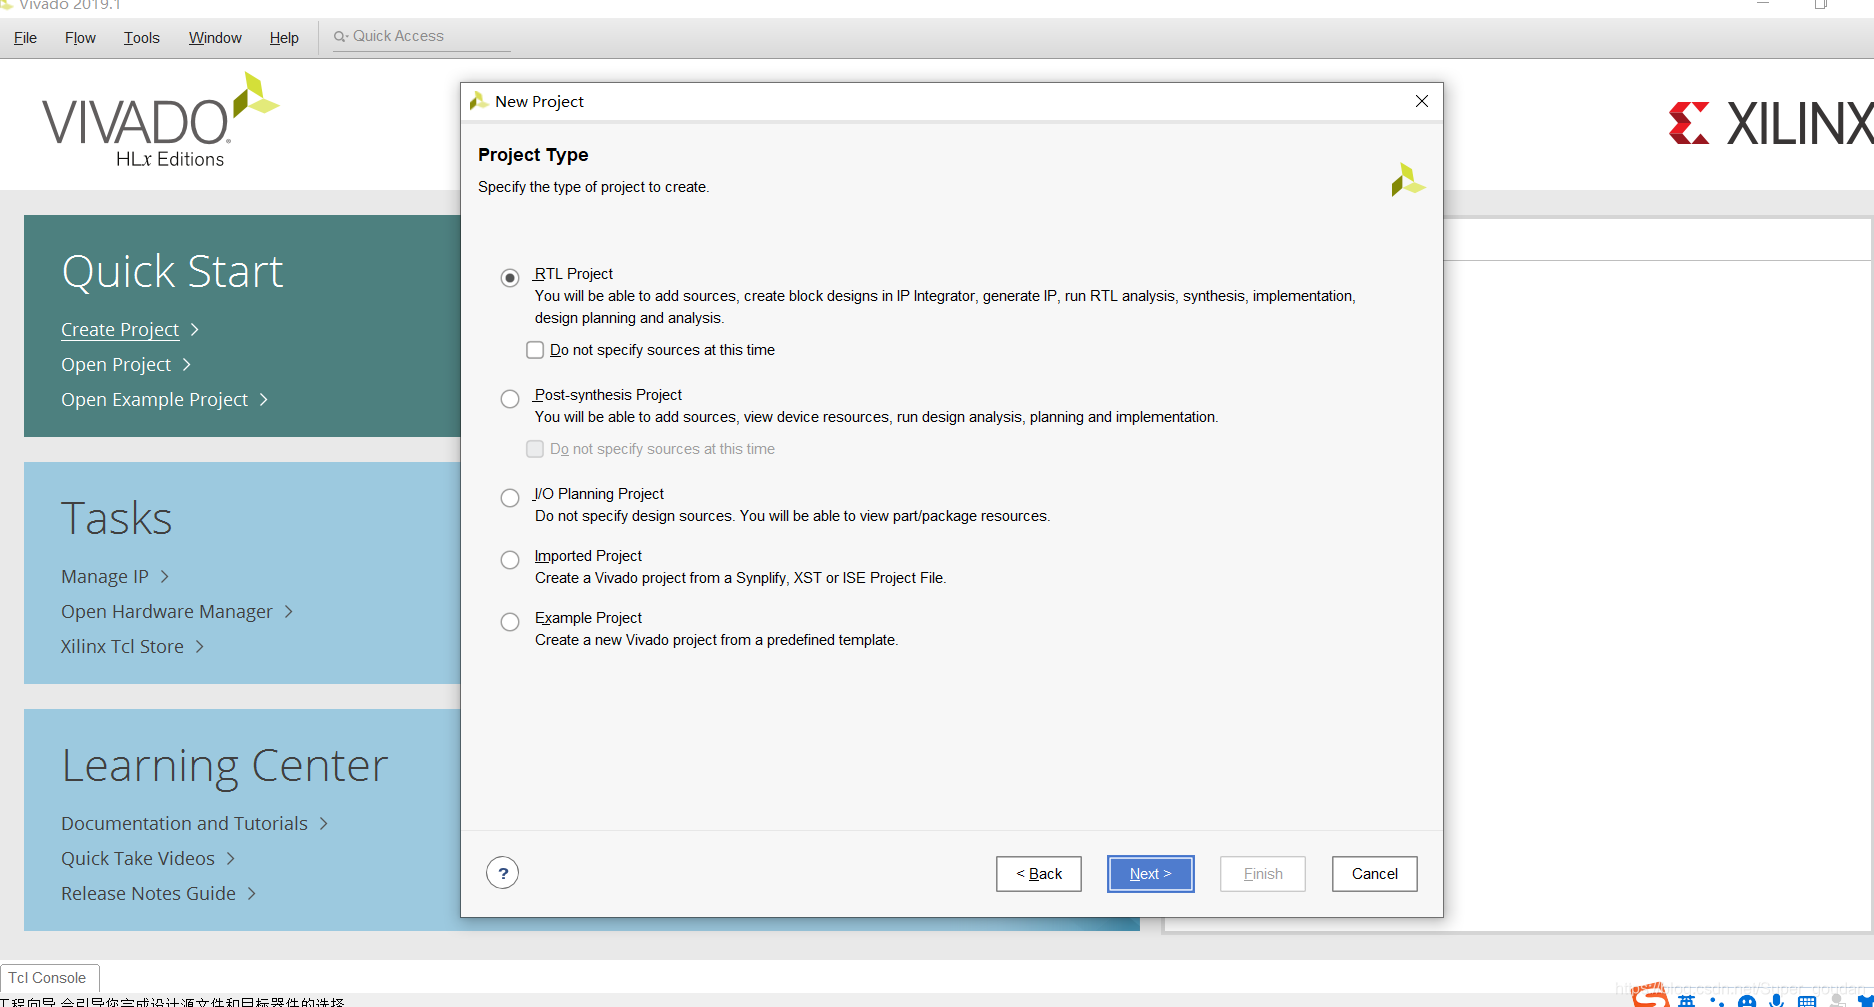Click the Sogou microphone voice input icon
This screenshot has height=1007, width=1874.
tap(1776, 1000)
